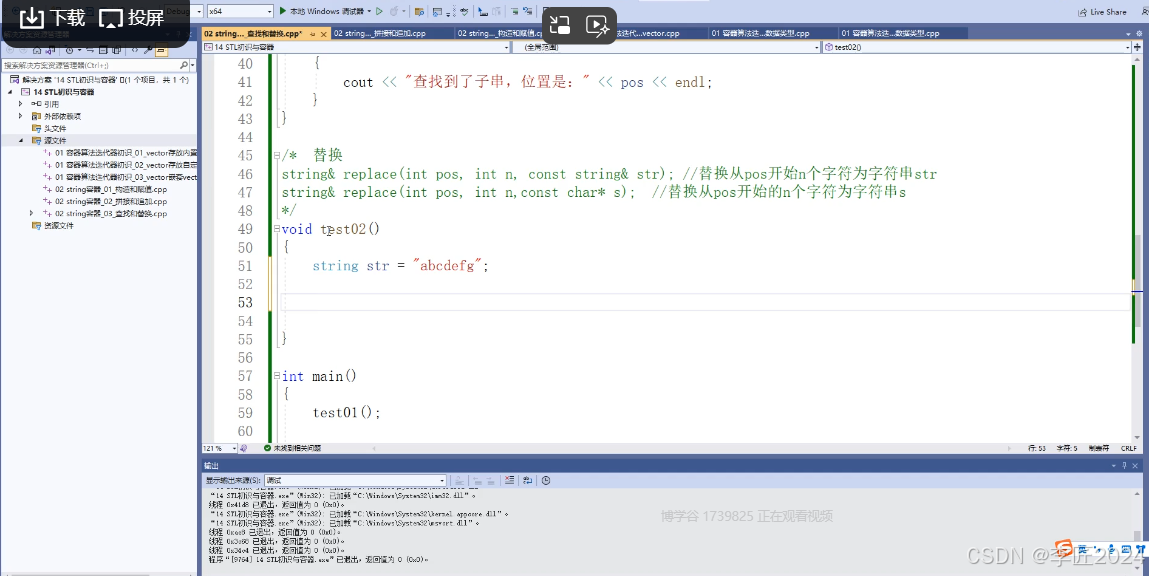Viewport: 1149px width, 576px height.
Task: Click the picture-in-picture overlay icon
Action: [560, 26]
